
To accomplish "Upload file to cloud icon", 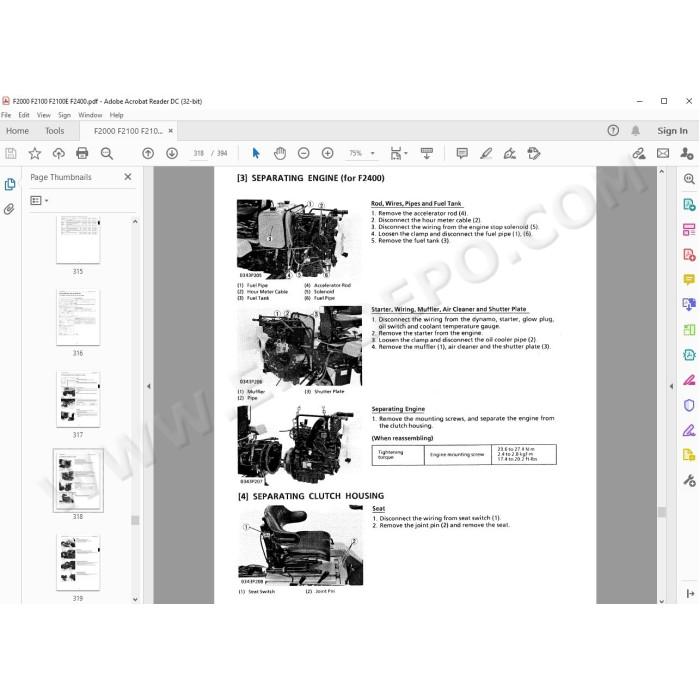I will point(58,154).
